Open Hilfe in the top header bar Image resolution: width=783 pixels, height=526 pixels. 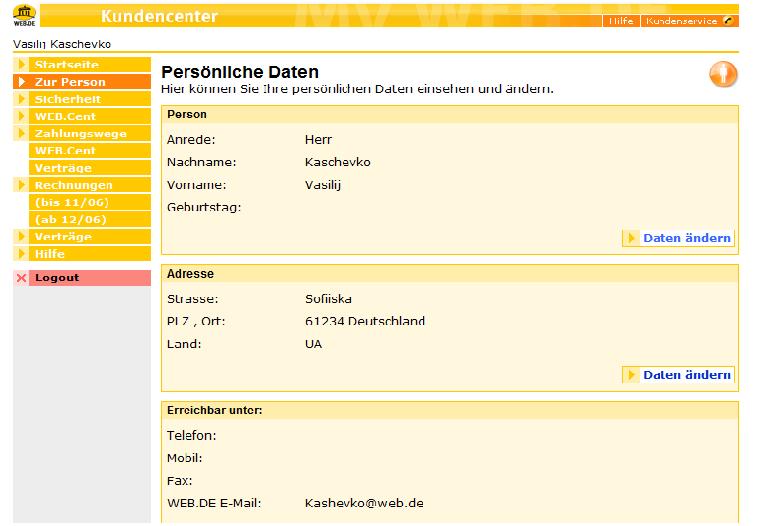[620, 21]
